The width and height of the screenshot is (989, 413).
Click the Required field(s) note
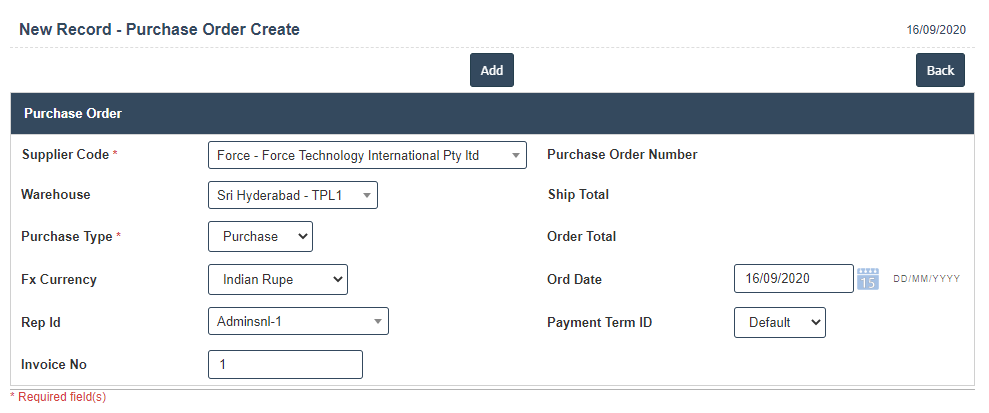tap(58, 397)
